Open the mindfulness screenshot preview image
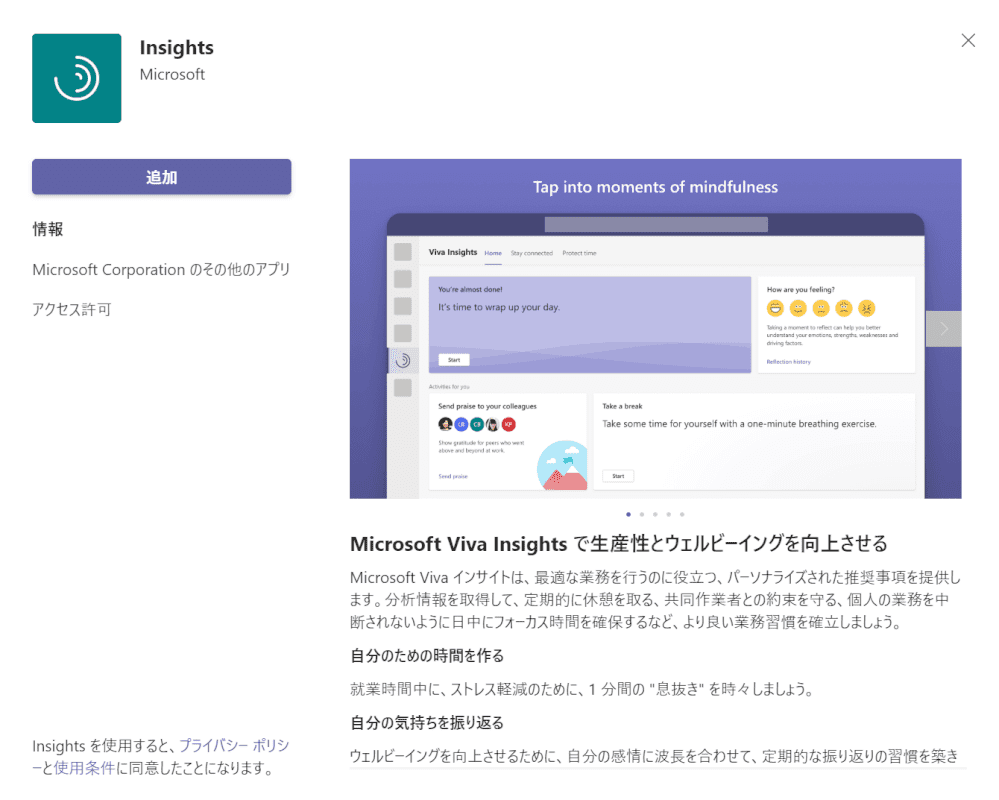 tap(655, 329)
